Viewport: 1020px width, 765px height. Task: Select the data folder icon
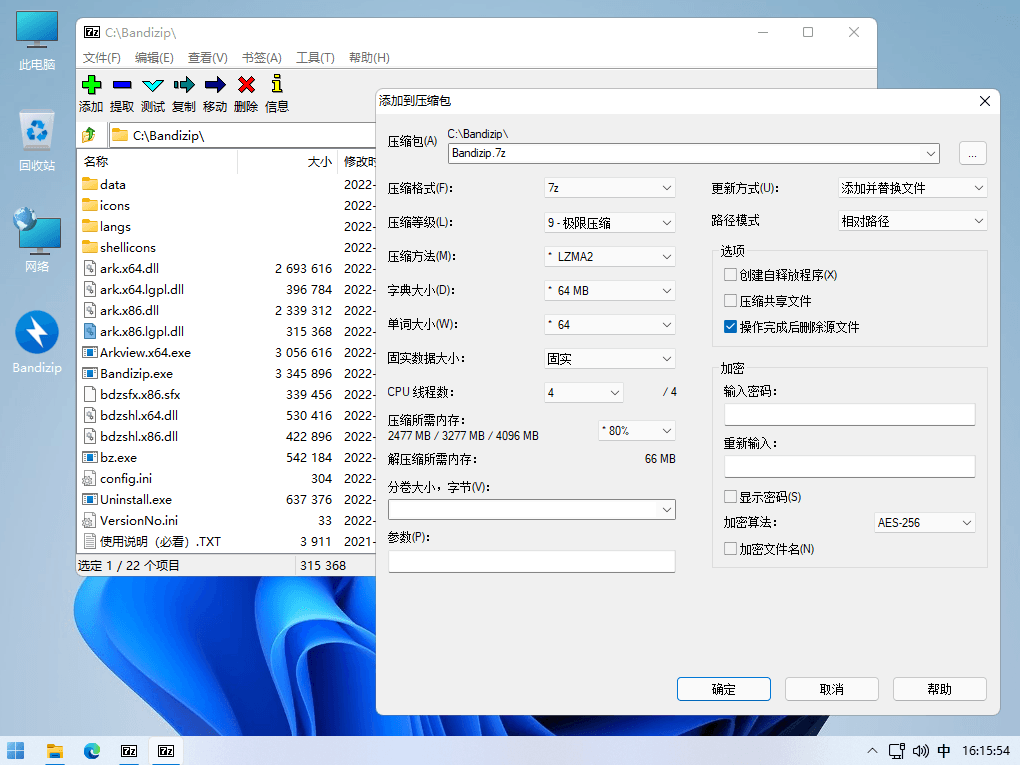90,184
